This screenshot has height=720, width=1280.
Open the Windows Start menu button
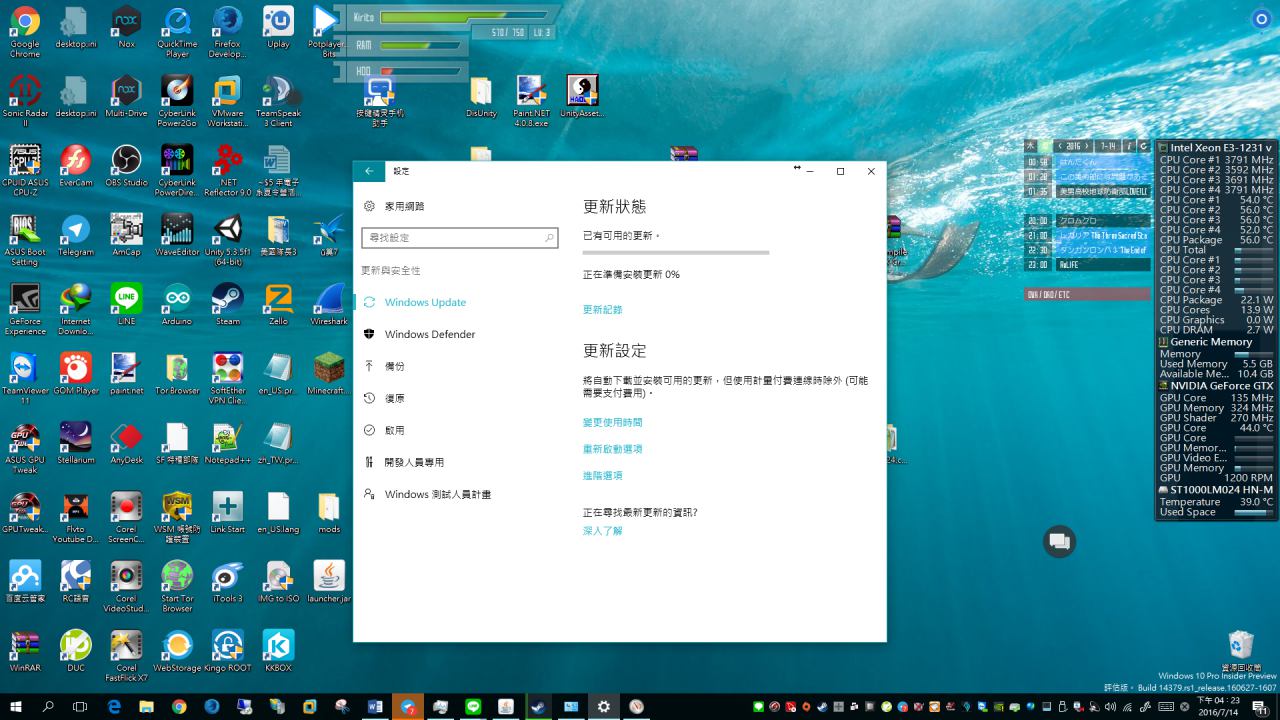[16, 706]
